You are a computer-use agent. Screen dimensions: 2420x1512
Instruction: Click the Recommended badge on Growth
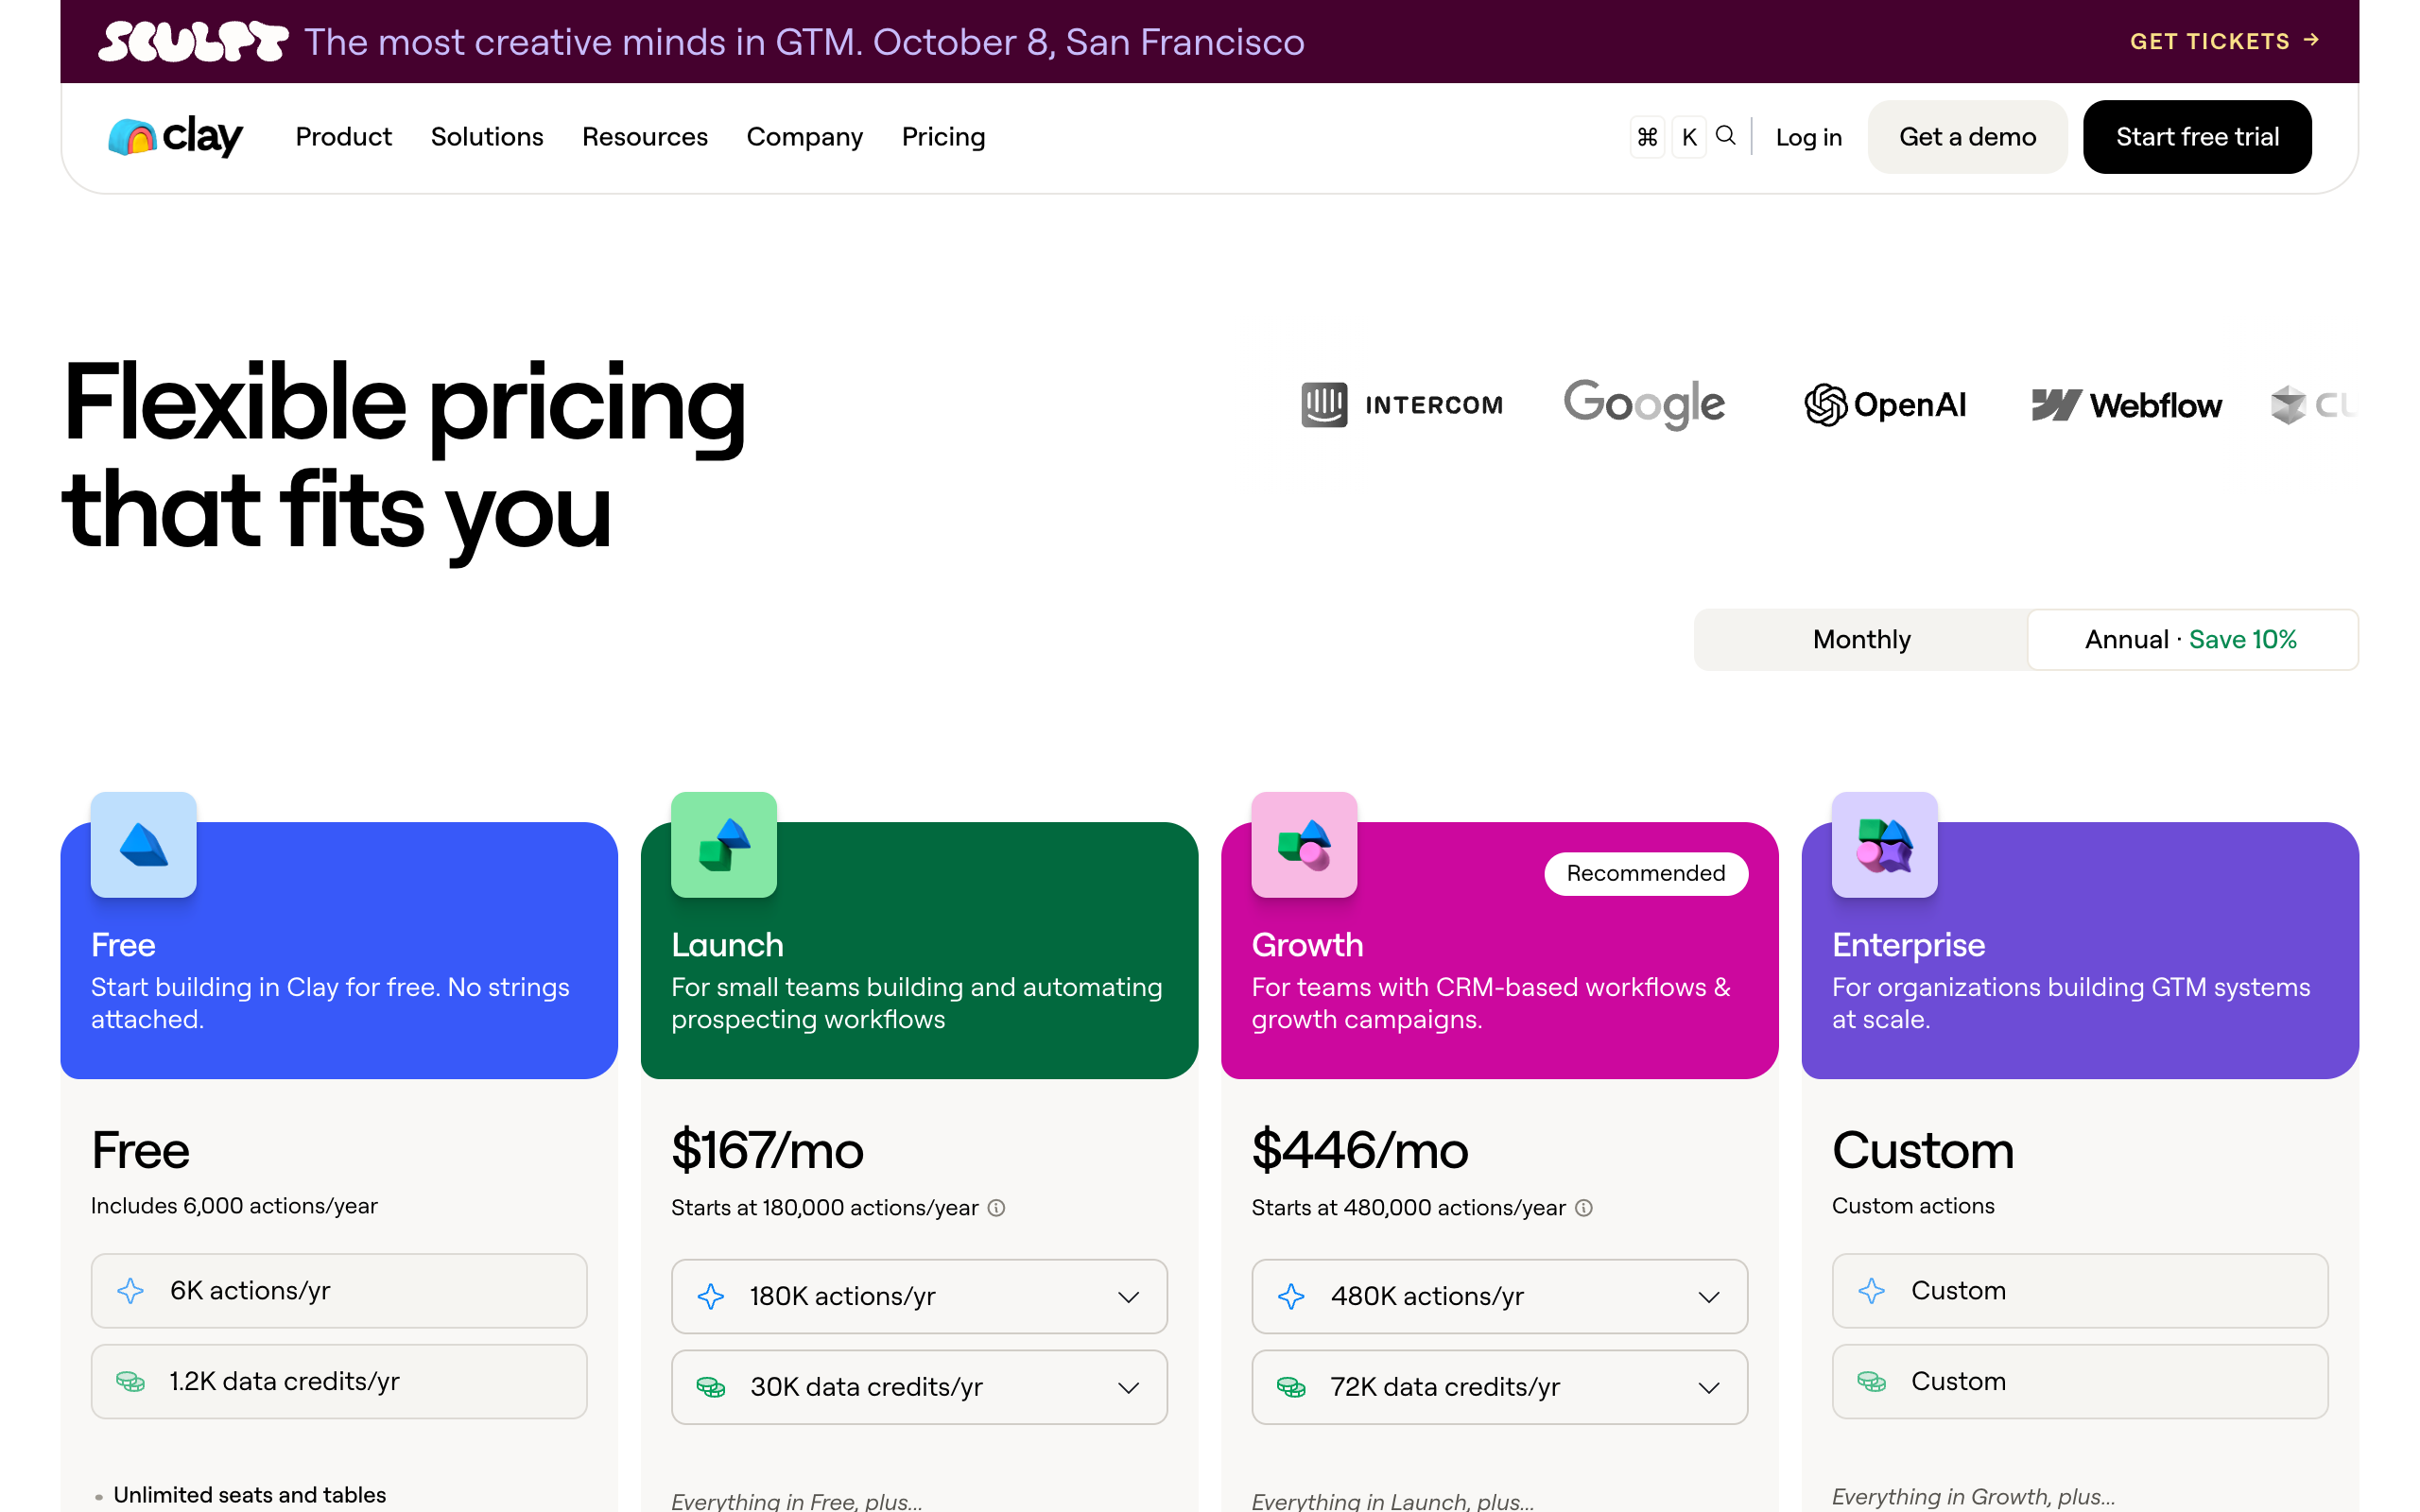click(x=1646, y=873)
